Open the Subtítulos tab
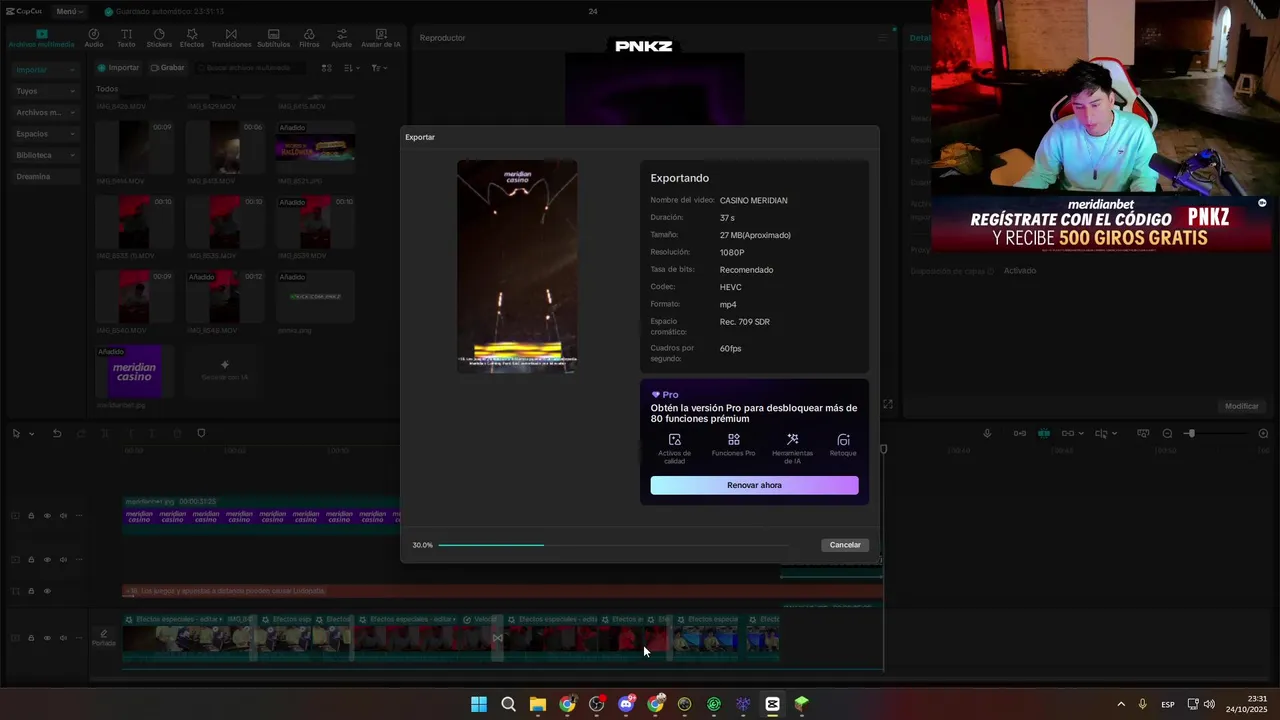Viewport: 1280px width, 720px height. 273,38
